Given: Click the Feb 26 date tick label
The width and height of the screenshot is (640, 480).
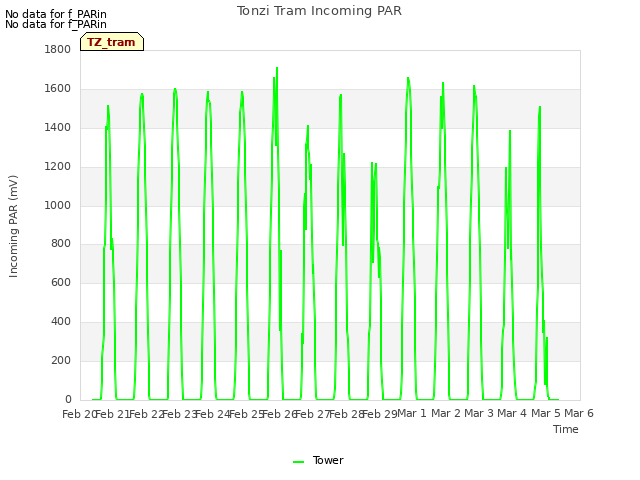Looking at the screenshot, I should (x=280, y=414).
